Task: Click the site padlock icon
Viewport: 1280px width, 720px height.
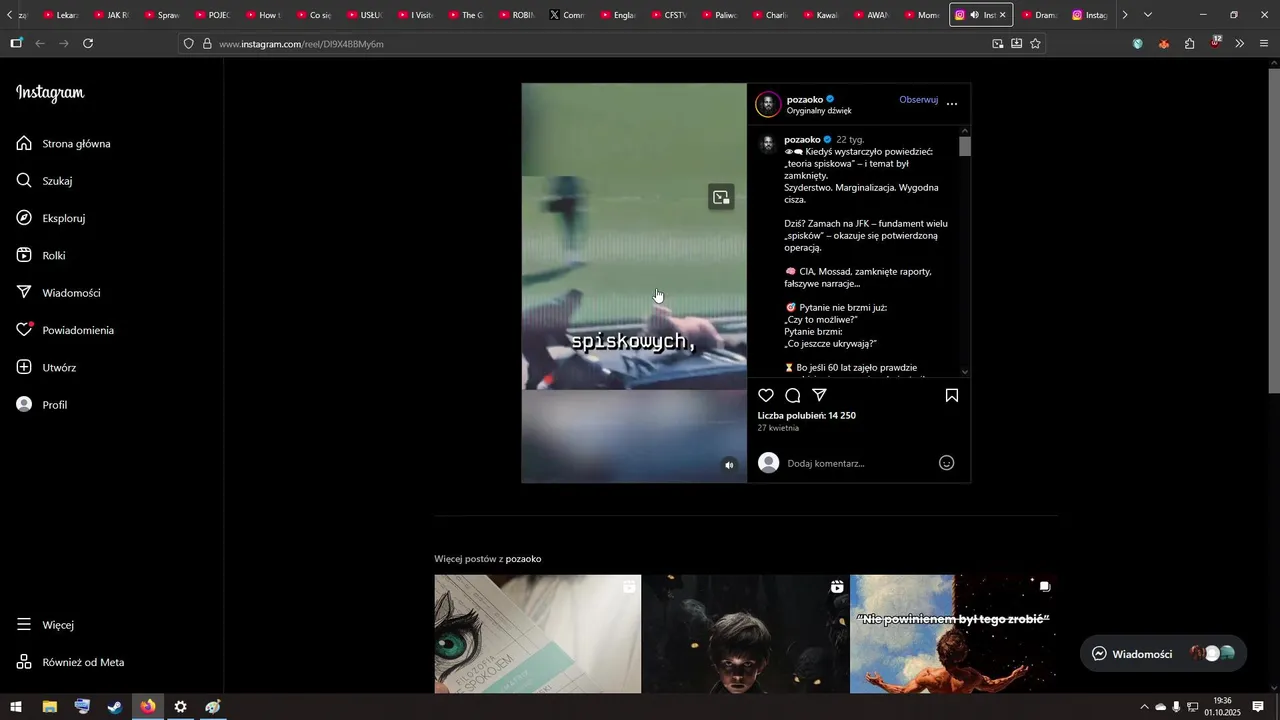Action: coord(207,44)
